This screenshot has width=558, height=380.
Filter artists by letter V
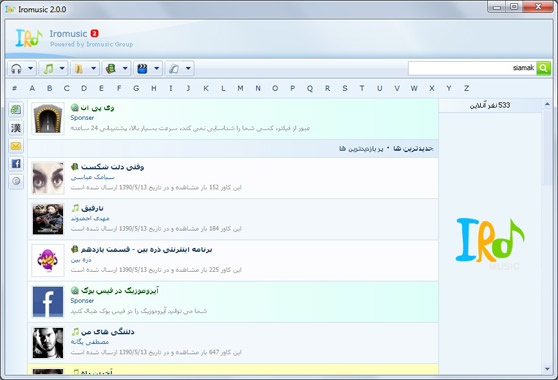(397, 88)
